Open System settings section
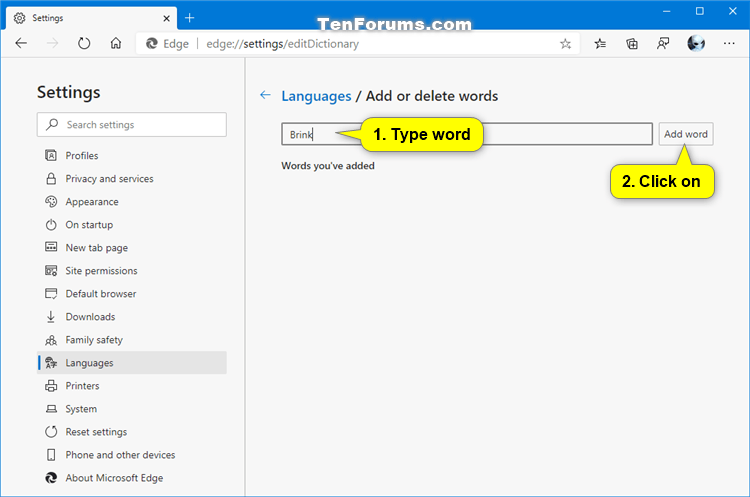The image size is (750, 497). [x=131, y=409]
